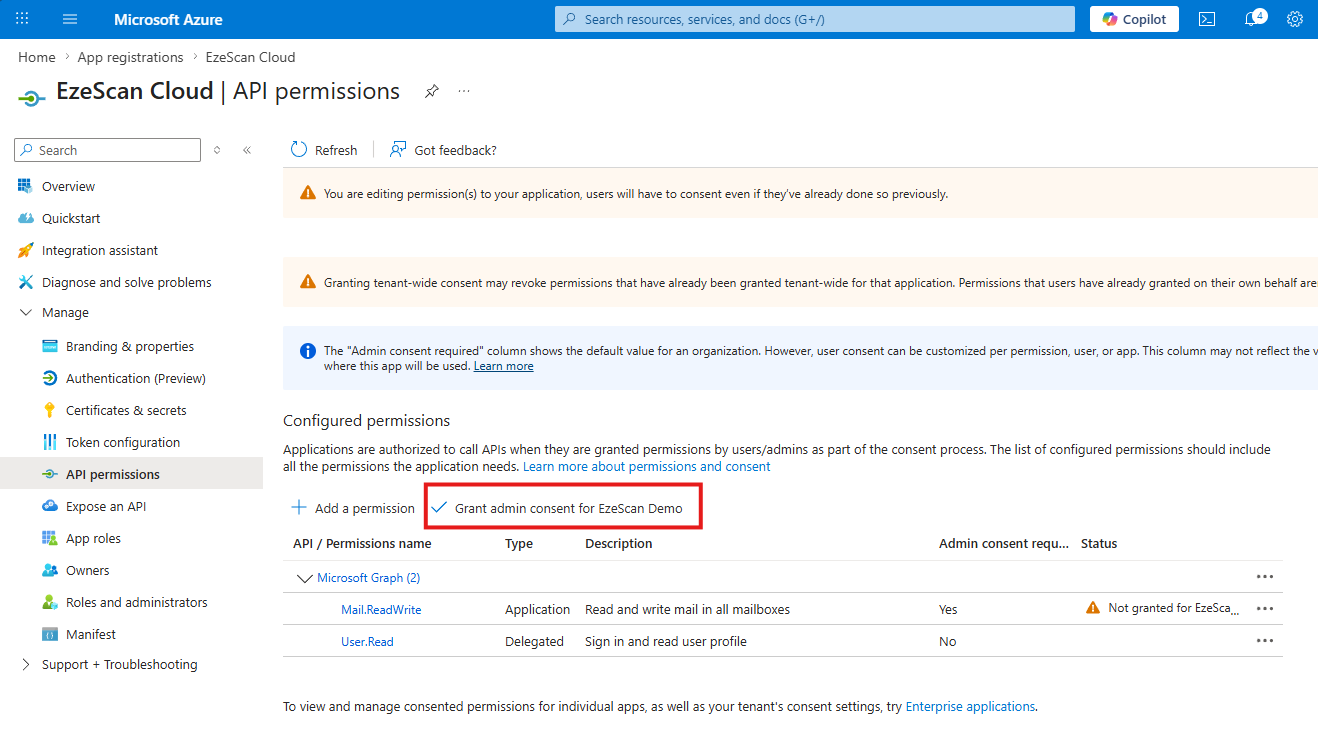Open the Microsoft Graph (2) link
Screen dimensions: 1318x730
[368, 578]
